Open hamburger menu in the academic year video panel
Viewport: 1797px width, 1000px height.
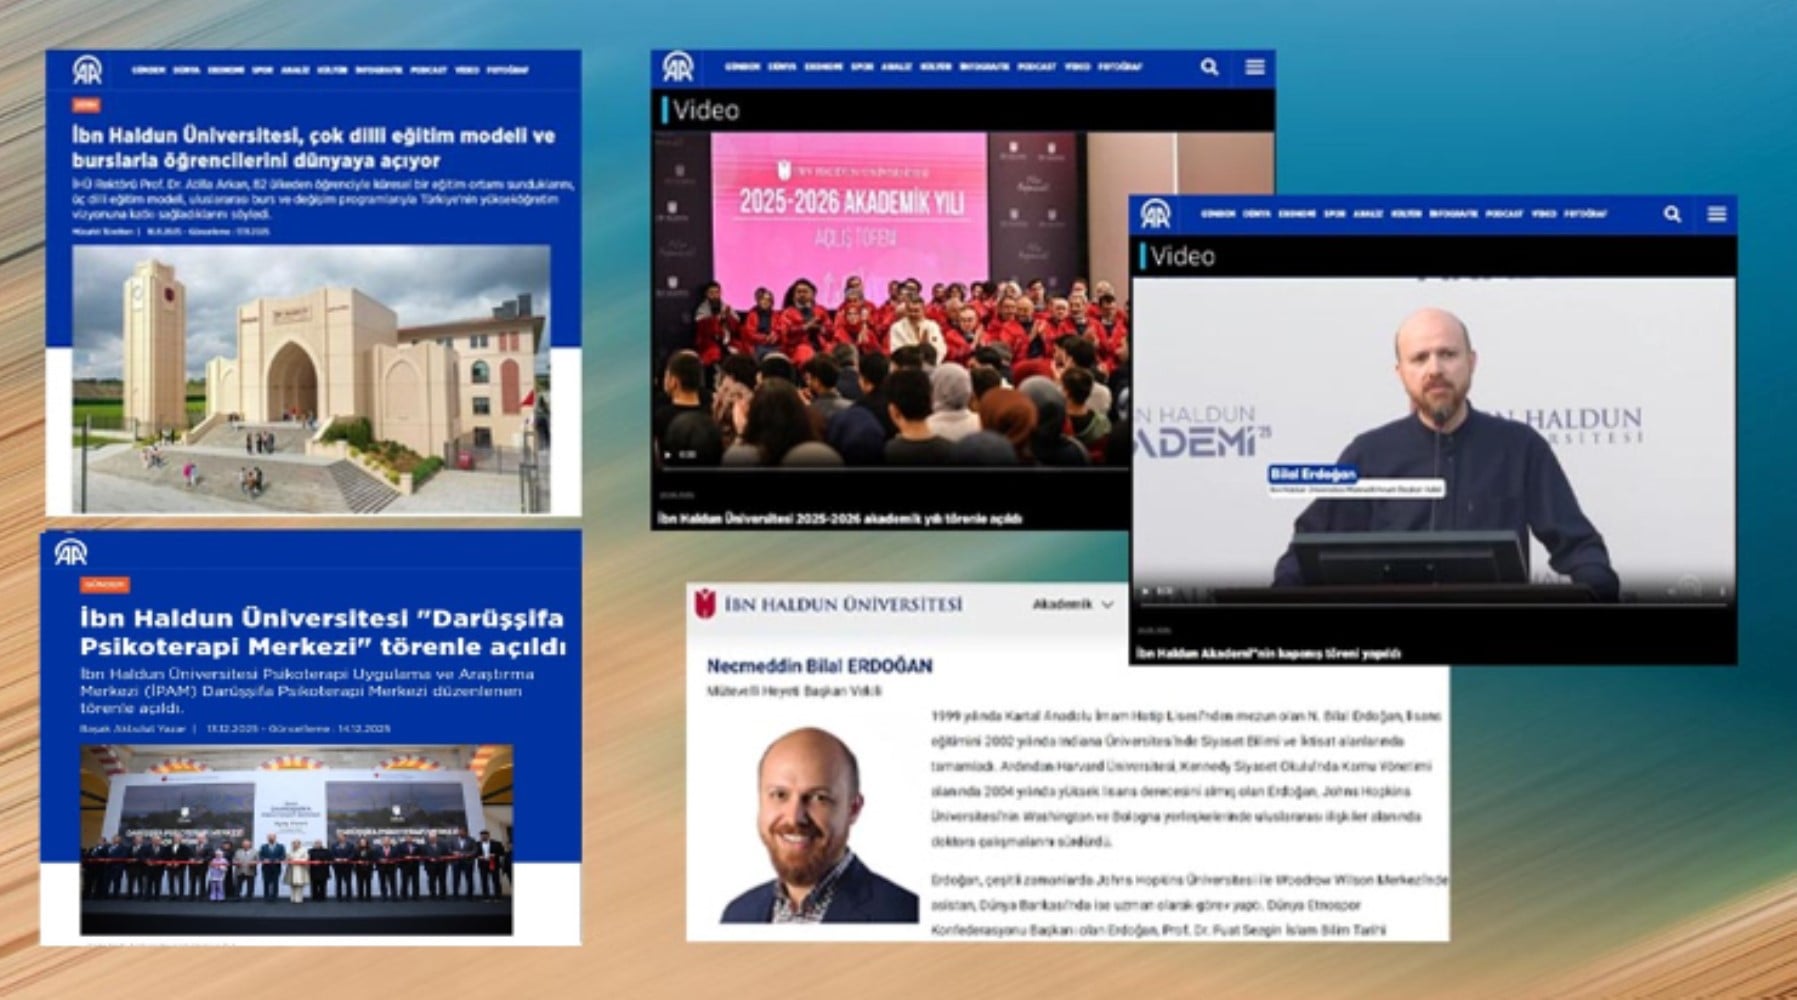click(1255, 67)
